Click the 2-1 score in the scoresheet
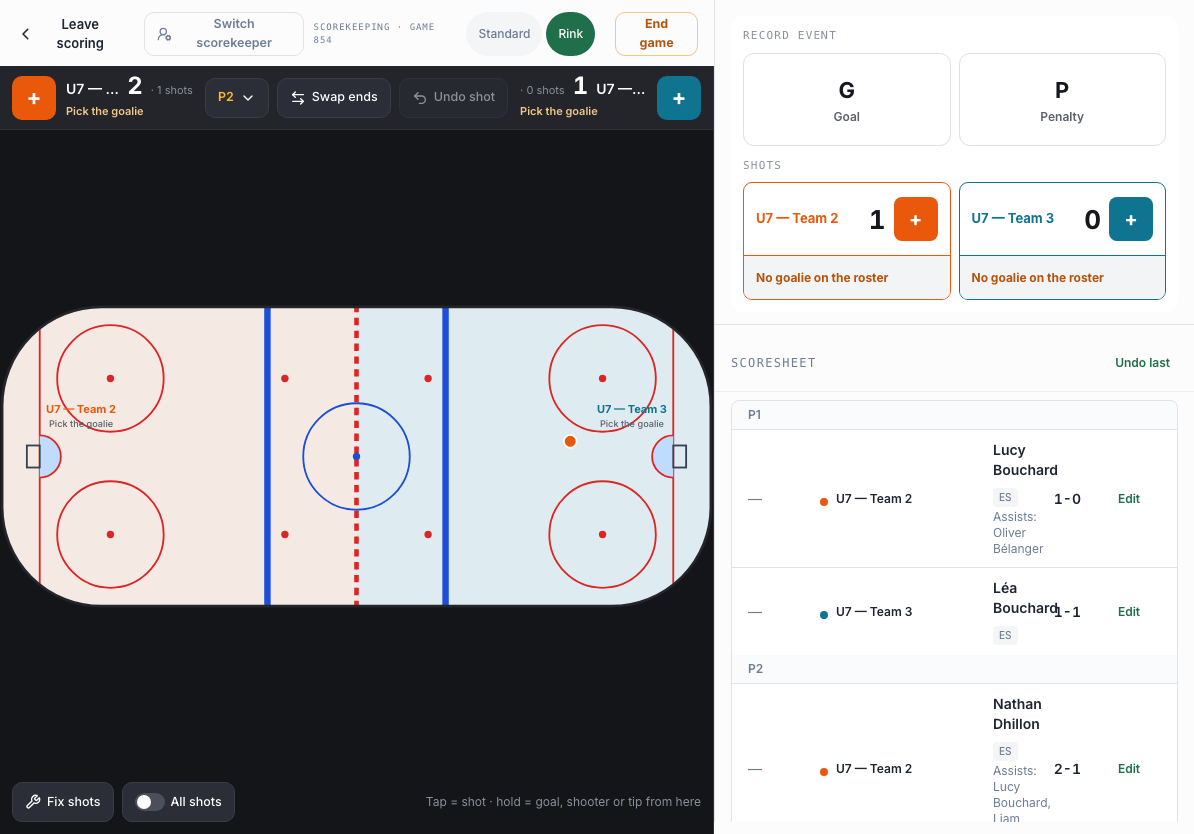Viewport: 1194px width, 834px height. [x=1067, y=768]
